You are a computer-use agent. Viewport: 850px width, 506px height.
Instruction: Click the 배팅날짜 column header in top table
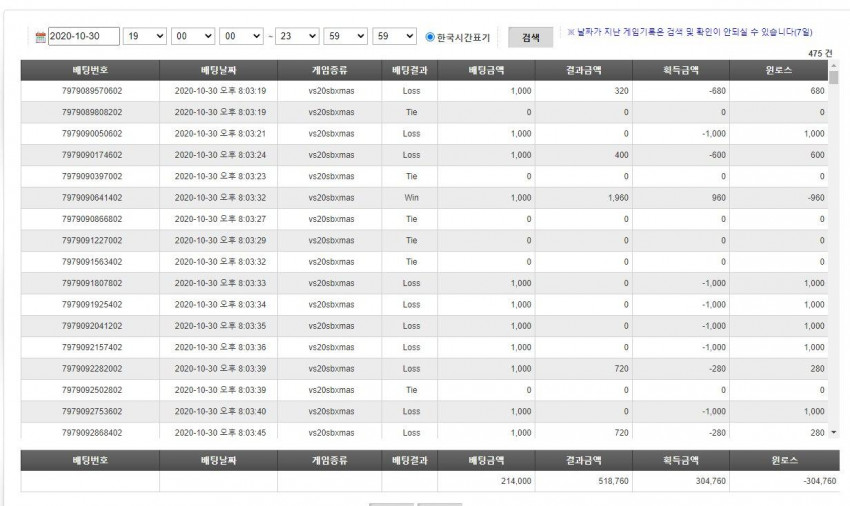pyautogui.click(x=218, y=71)
